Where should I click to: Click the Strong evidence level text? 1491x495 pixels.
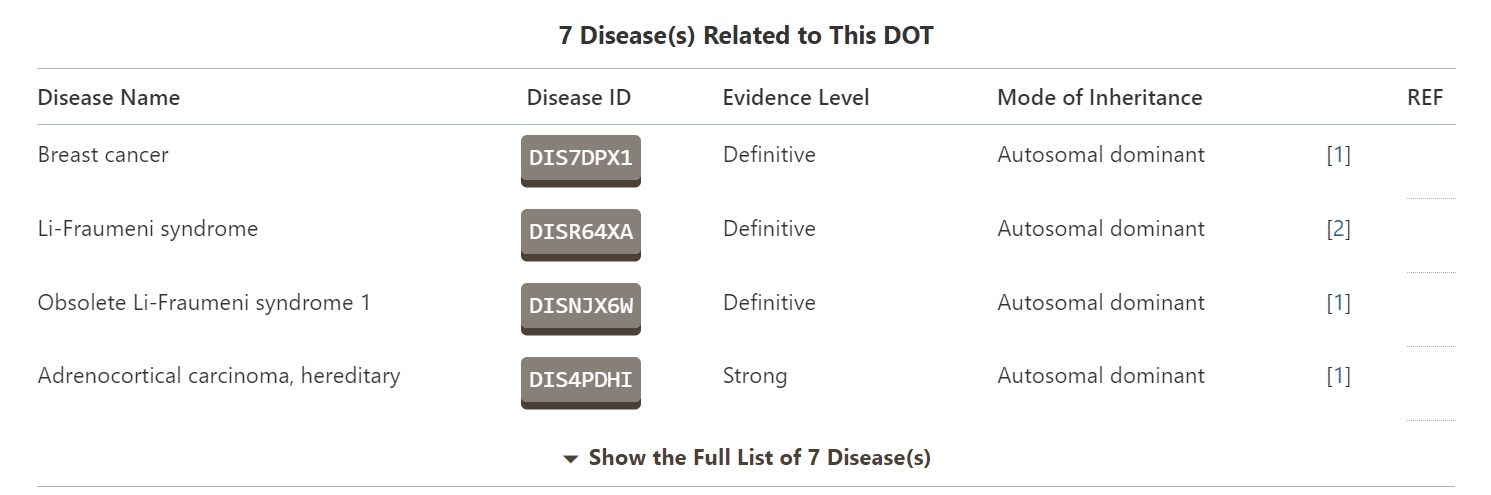click(755, 376)
